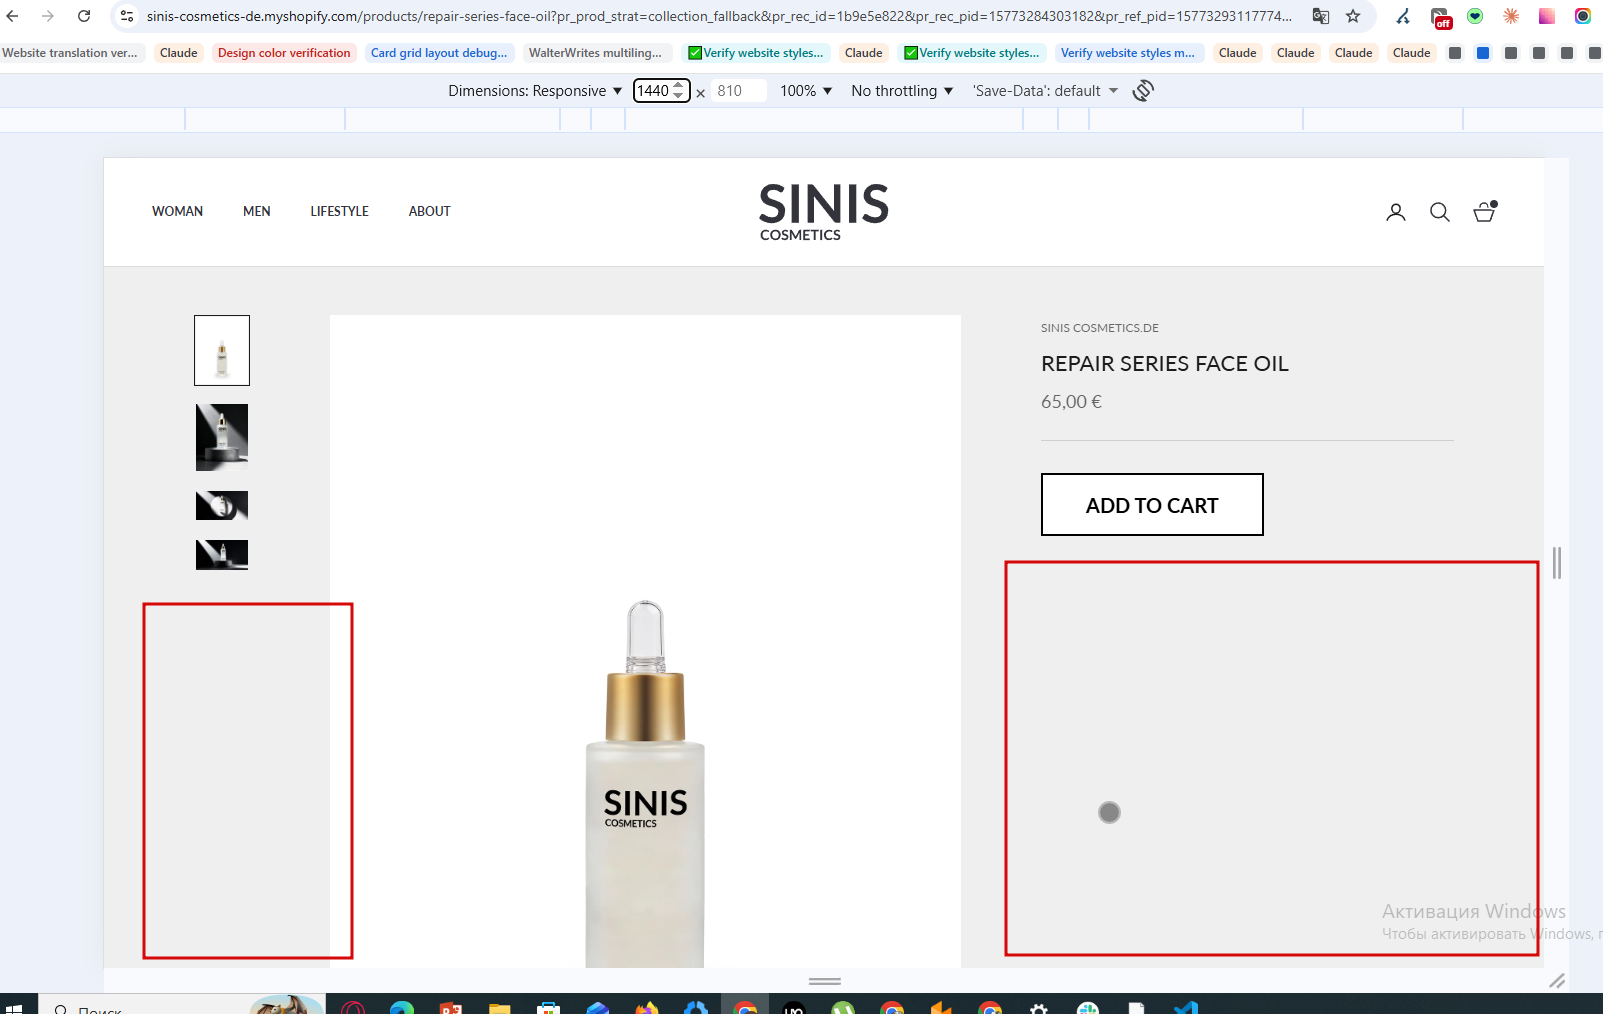This screenshot has height=1014, width=1603.
Task: View site information icon in address bar
Action: (x=127, y=16)
